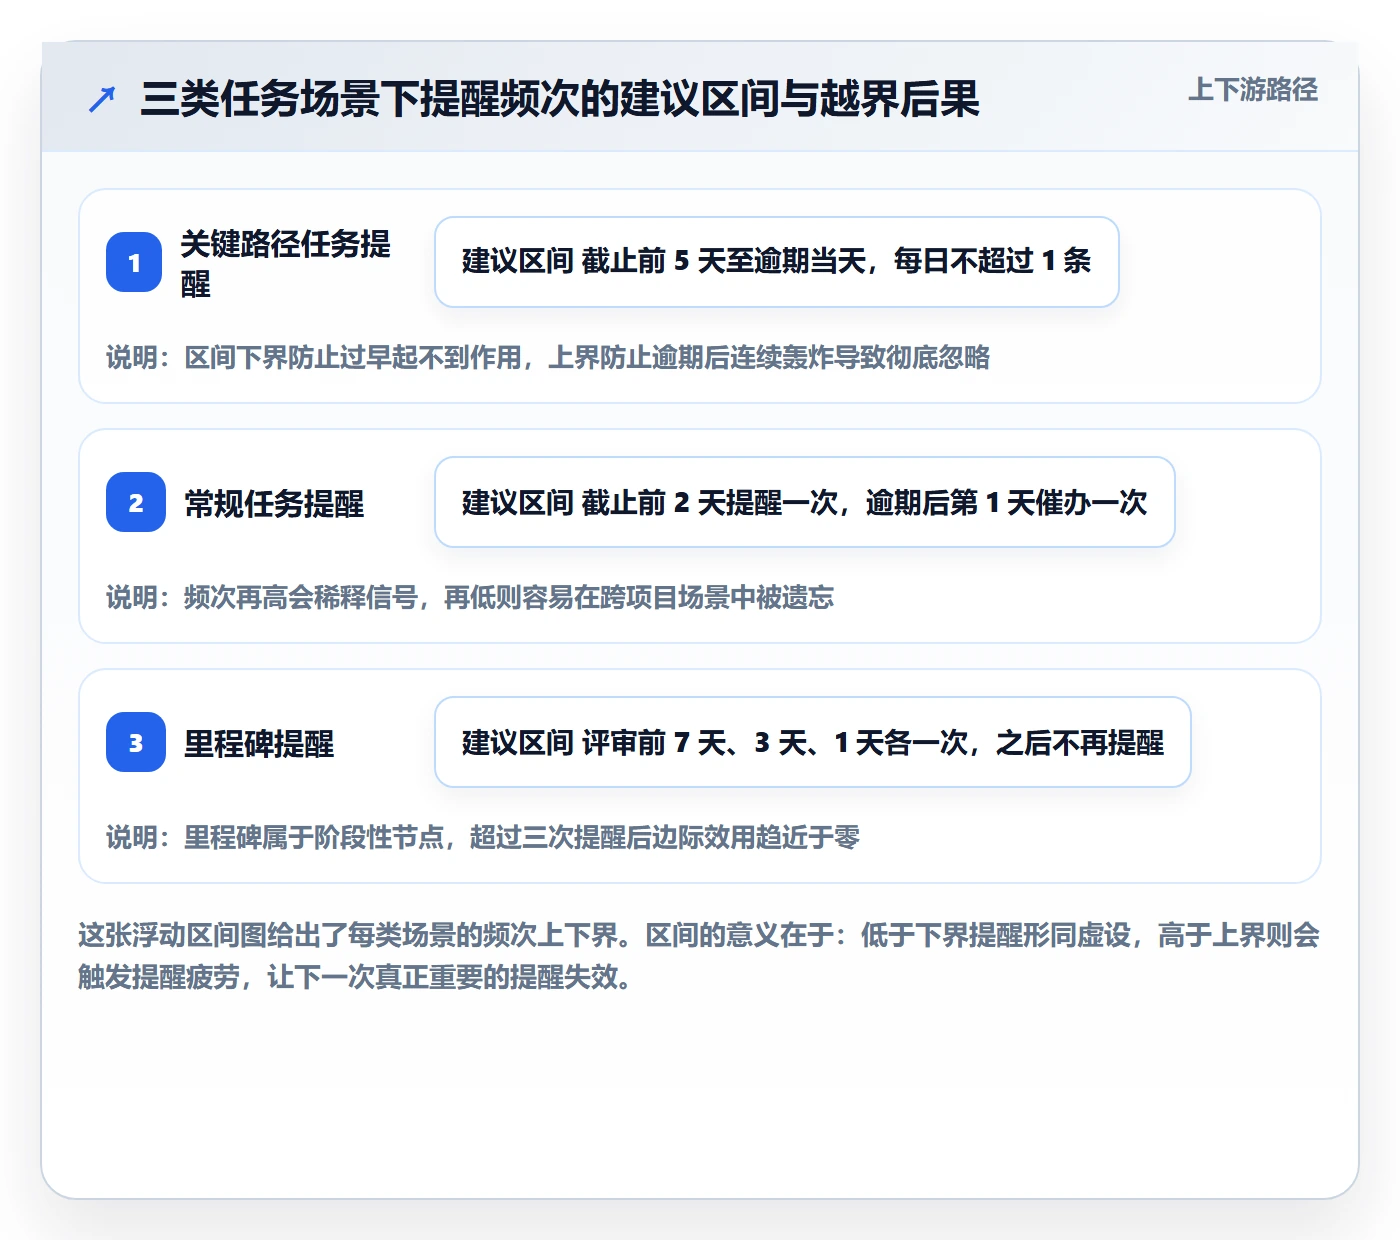Screen dimensions: 1400x1240
Task: Open the 上下游路径 link in the header
Action: (1253, 90)
